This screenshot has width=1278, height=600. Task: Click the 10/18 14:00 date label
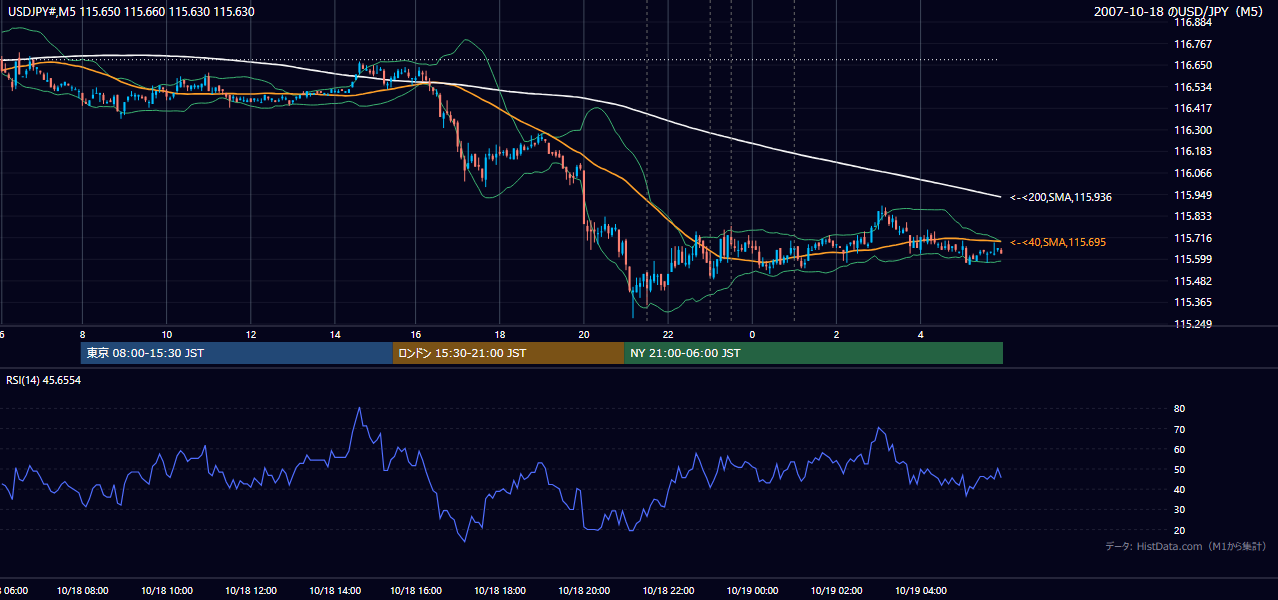click(x=334, y=591)
